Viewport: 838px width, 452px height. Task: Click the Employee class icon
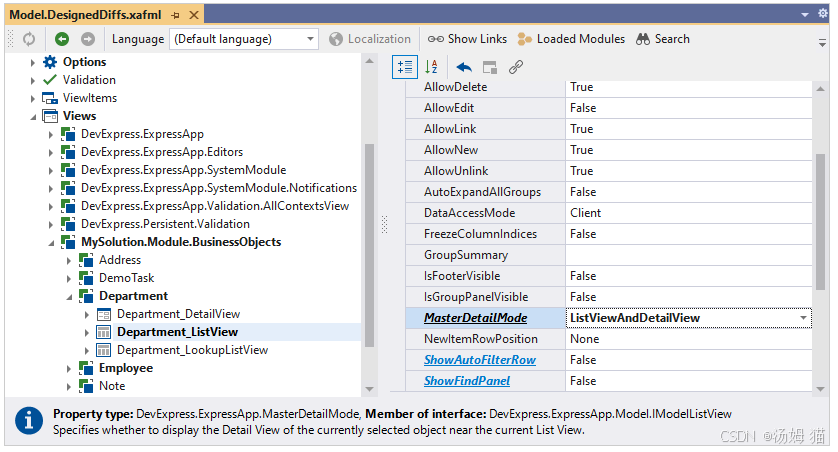86,368
